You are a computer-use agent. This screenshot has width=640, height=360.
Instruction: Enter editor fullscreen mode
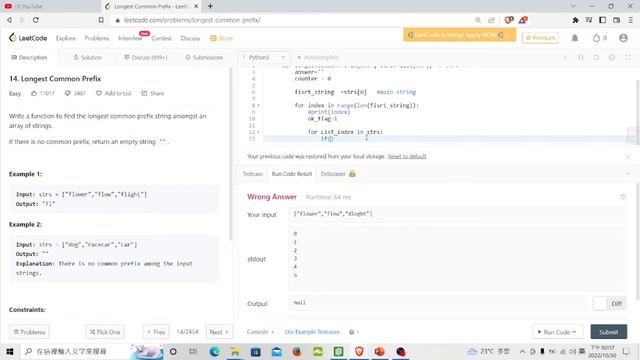(x=628, y=58)
